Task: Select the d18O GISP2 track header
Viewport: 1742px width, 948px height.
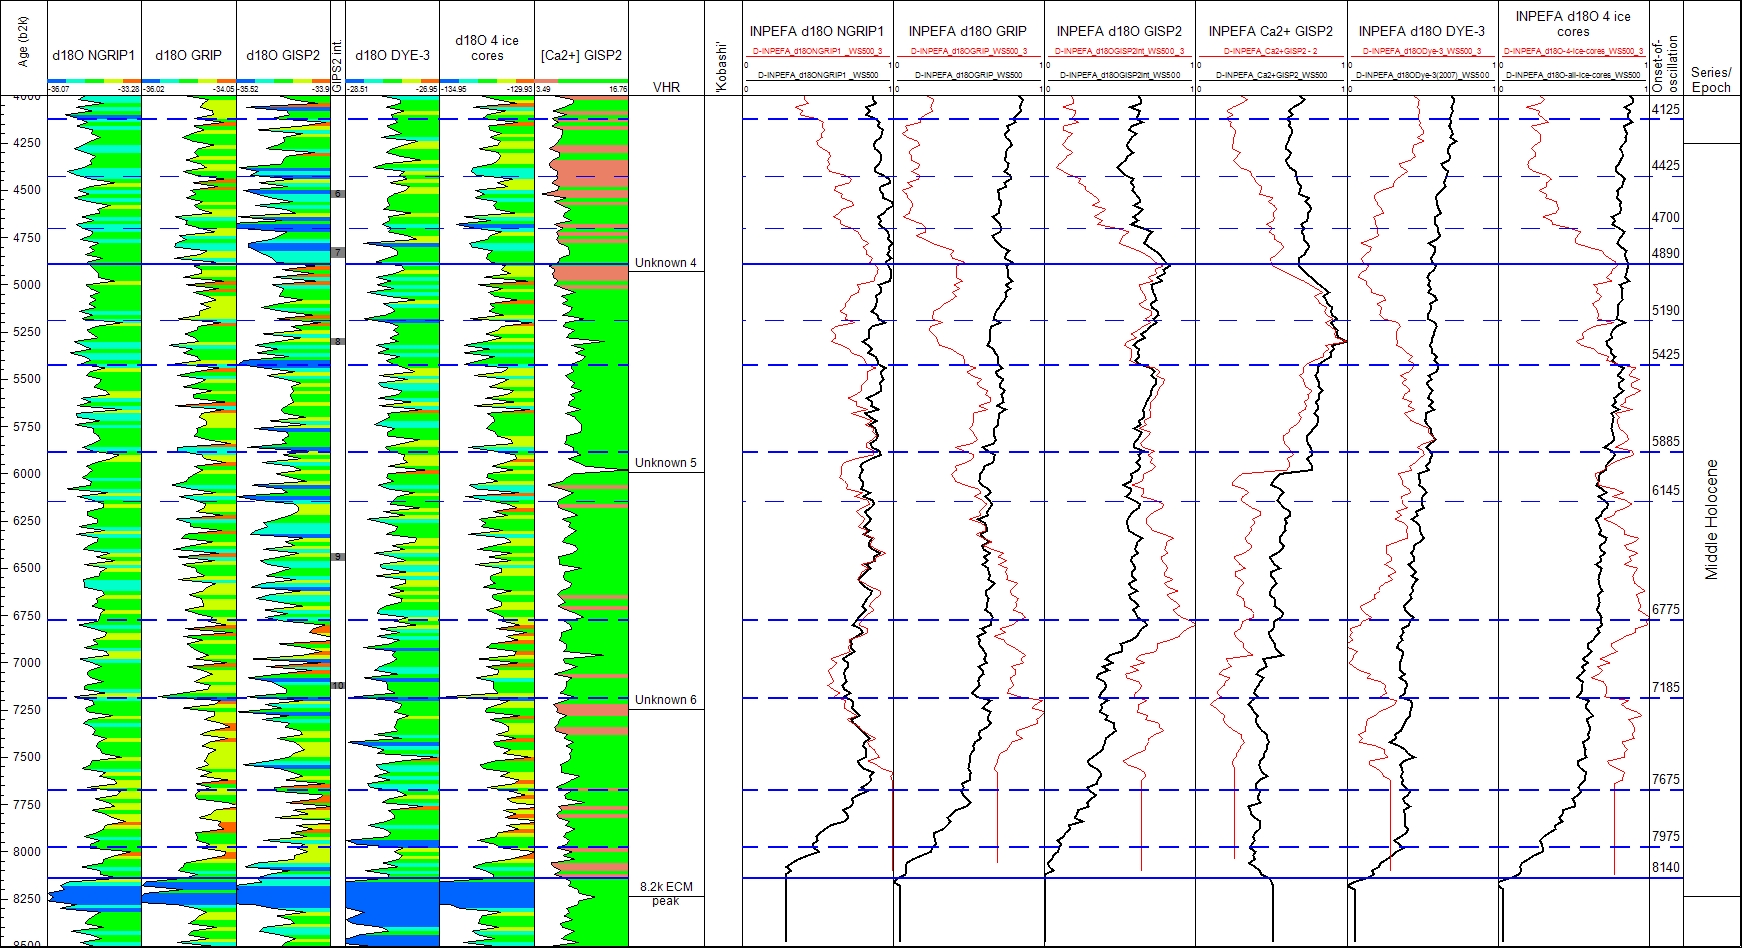Action: point(283,55)
